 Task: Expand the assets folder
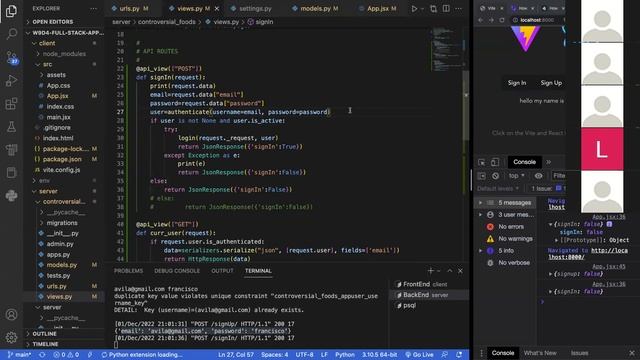coord(56,75)
